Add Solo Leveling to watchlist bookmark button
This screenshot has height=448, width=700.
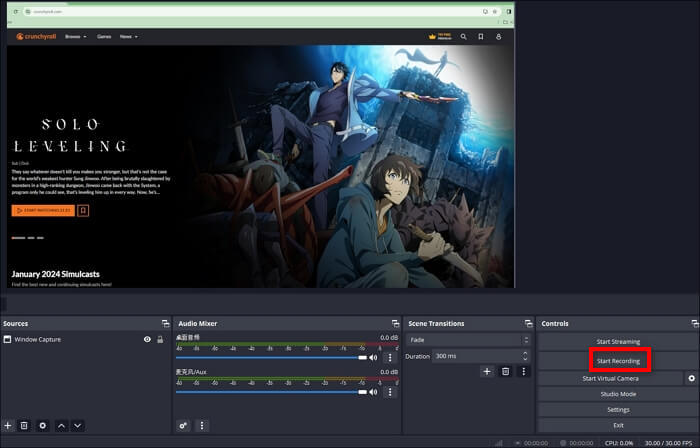pyautogui.click(x=83, y=210)
